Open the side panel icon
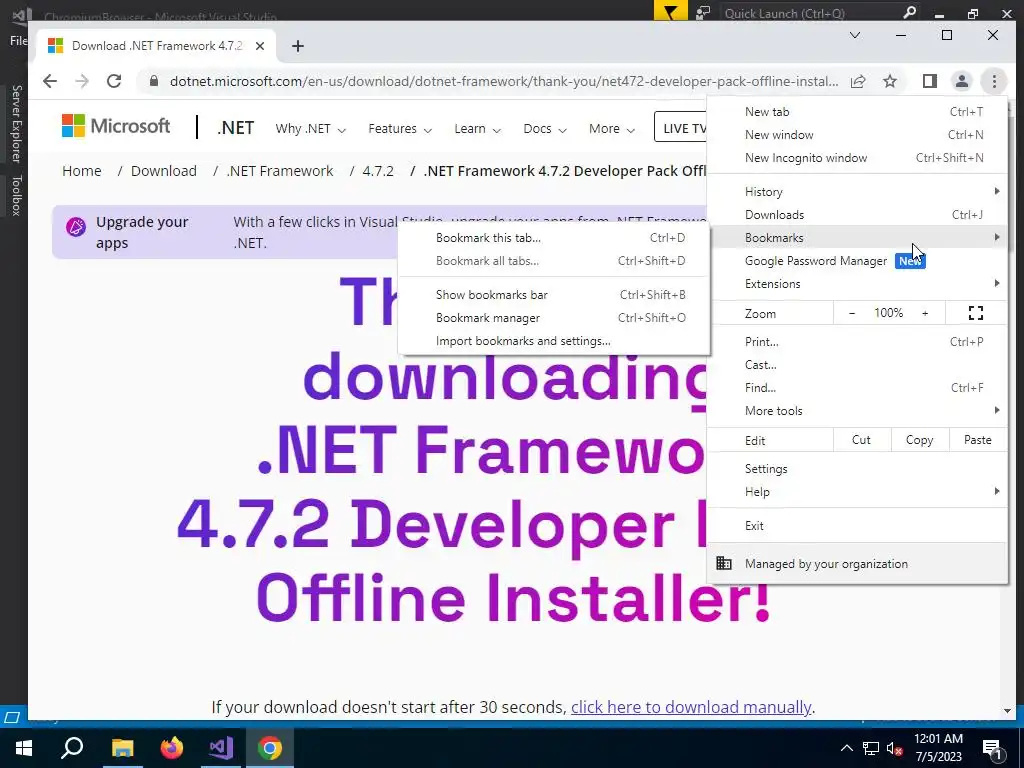1024x768 pixels. pyautogui.click(x=929, y=81)
